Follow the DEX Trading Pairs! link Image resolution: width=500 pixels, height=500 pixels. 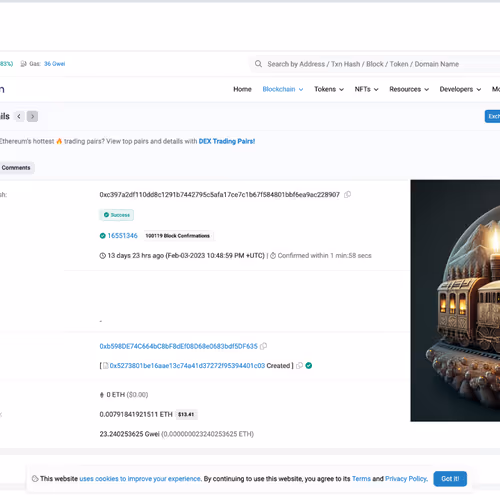(227, 141)
